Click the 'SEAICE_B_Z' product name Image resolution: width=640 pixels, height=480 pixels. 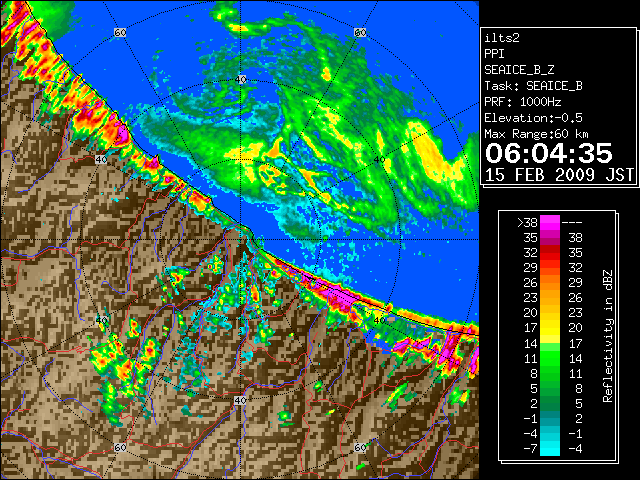pyautogui.click(x=519, y=70)
